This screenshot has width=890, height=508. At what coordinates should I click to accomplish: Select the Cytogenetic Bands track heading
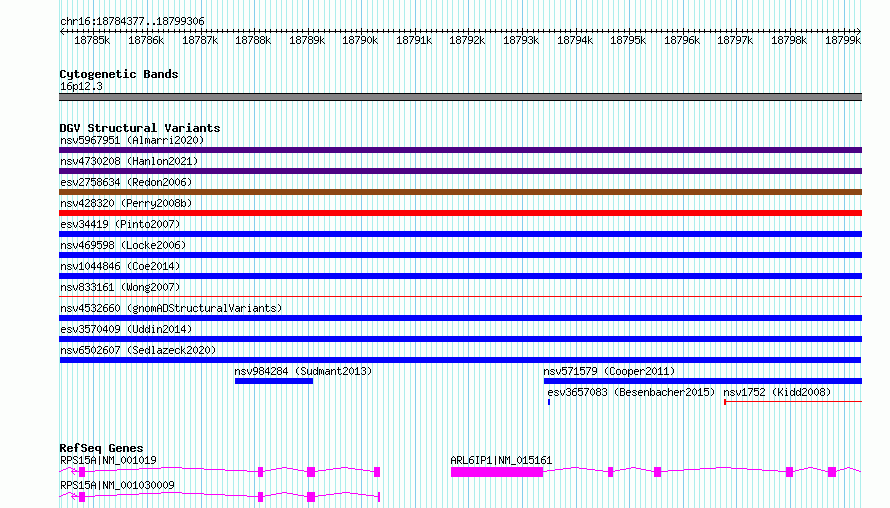click(x=119, y=74)
